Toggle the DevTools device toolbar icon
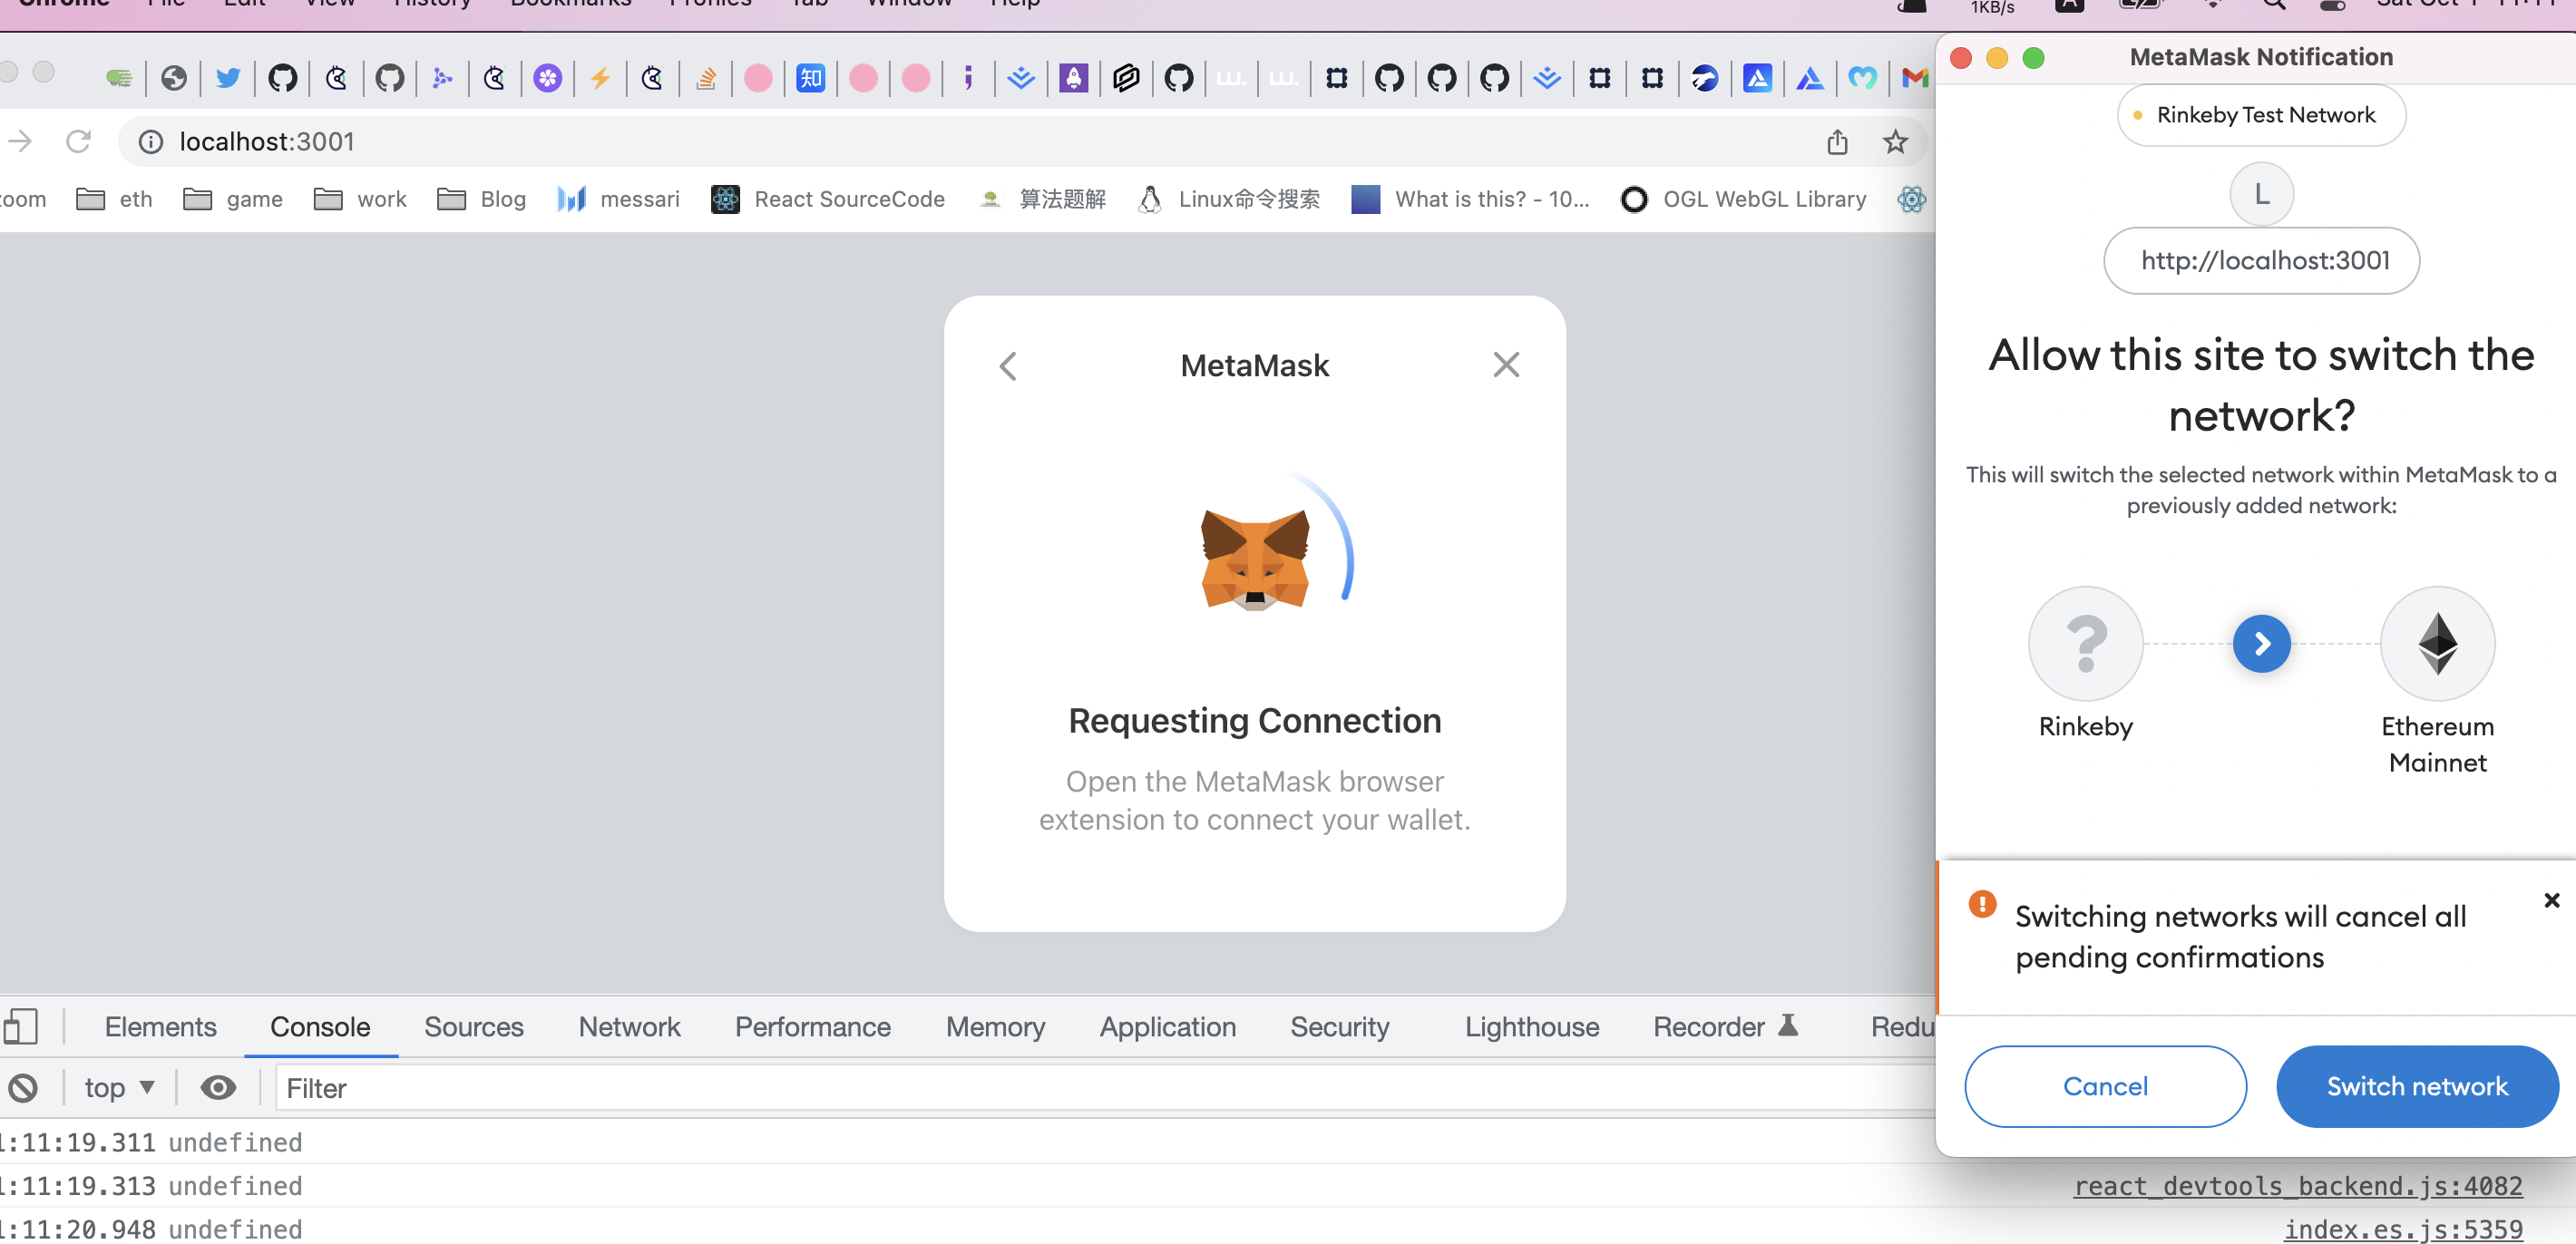Viewport: 2576px width, 1244px height. coord(21,1026)
